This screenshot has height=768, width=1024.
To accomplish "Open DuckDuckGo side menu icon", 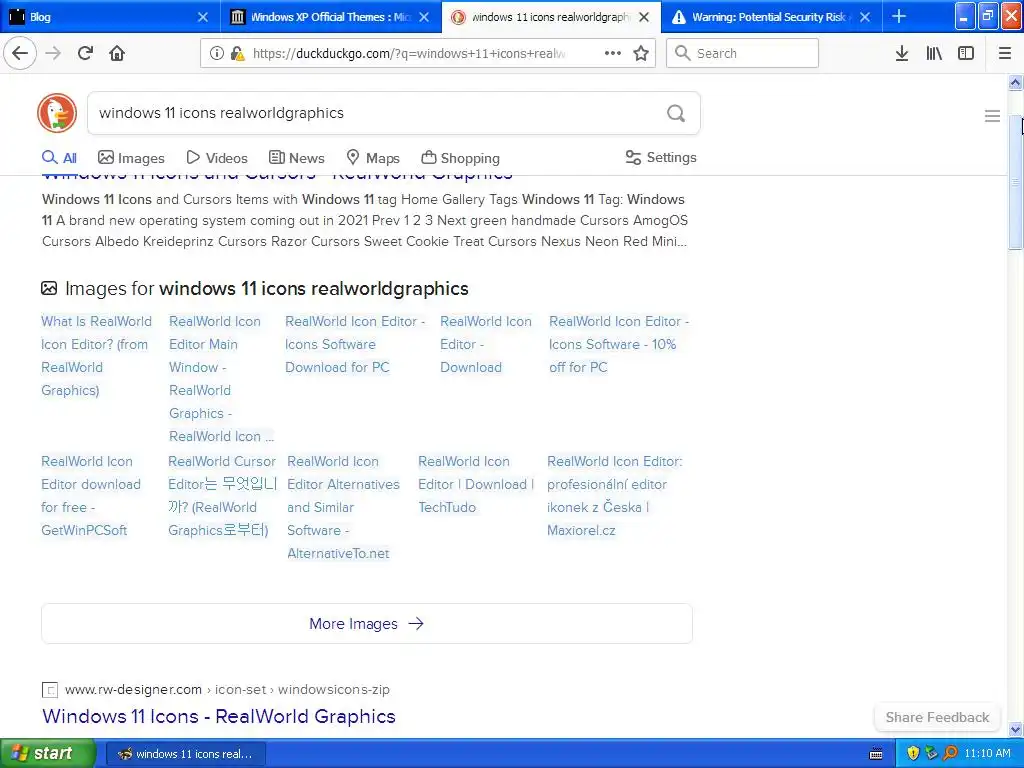I will click(x=992, y=116).
